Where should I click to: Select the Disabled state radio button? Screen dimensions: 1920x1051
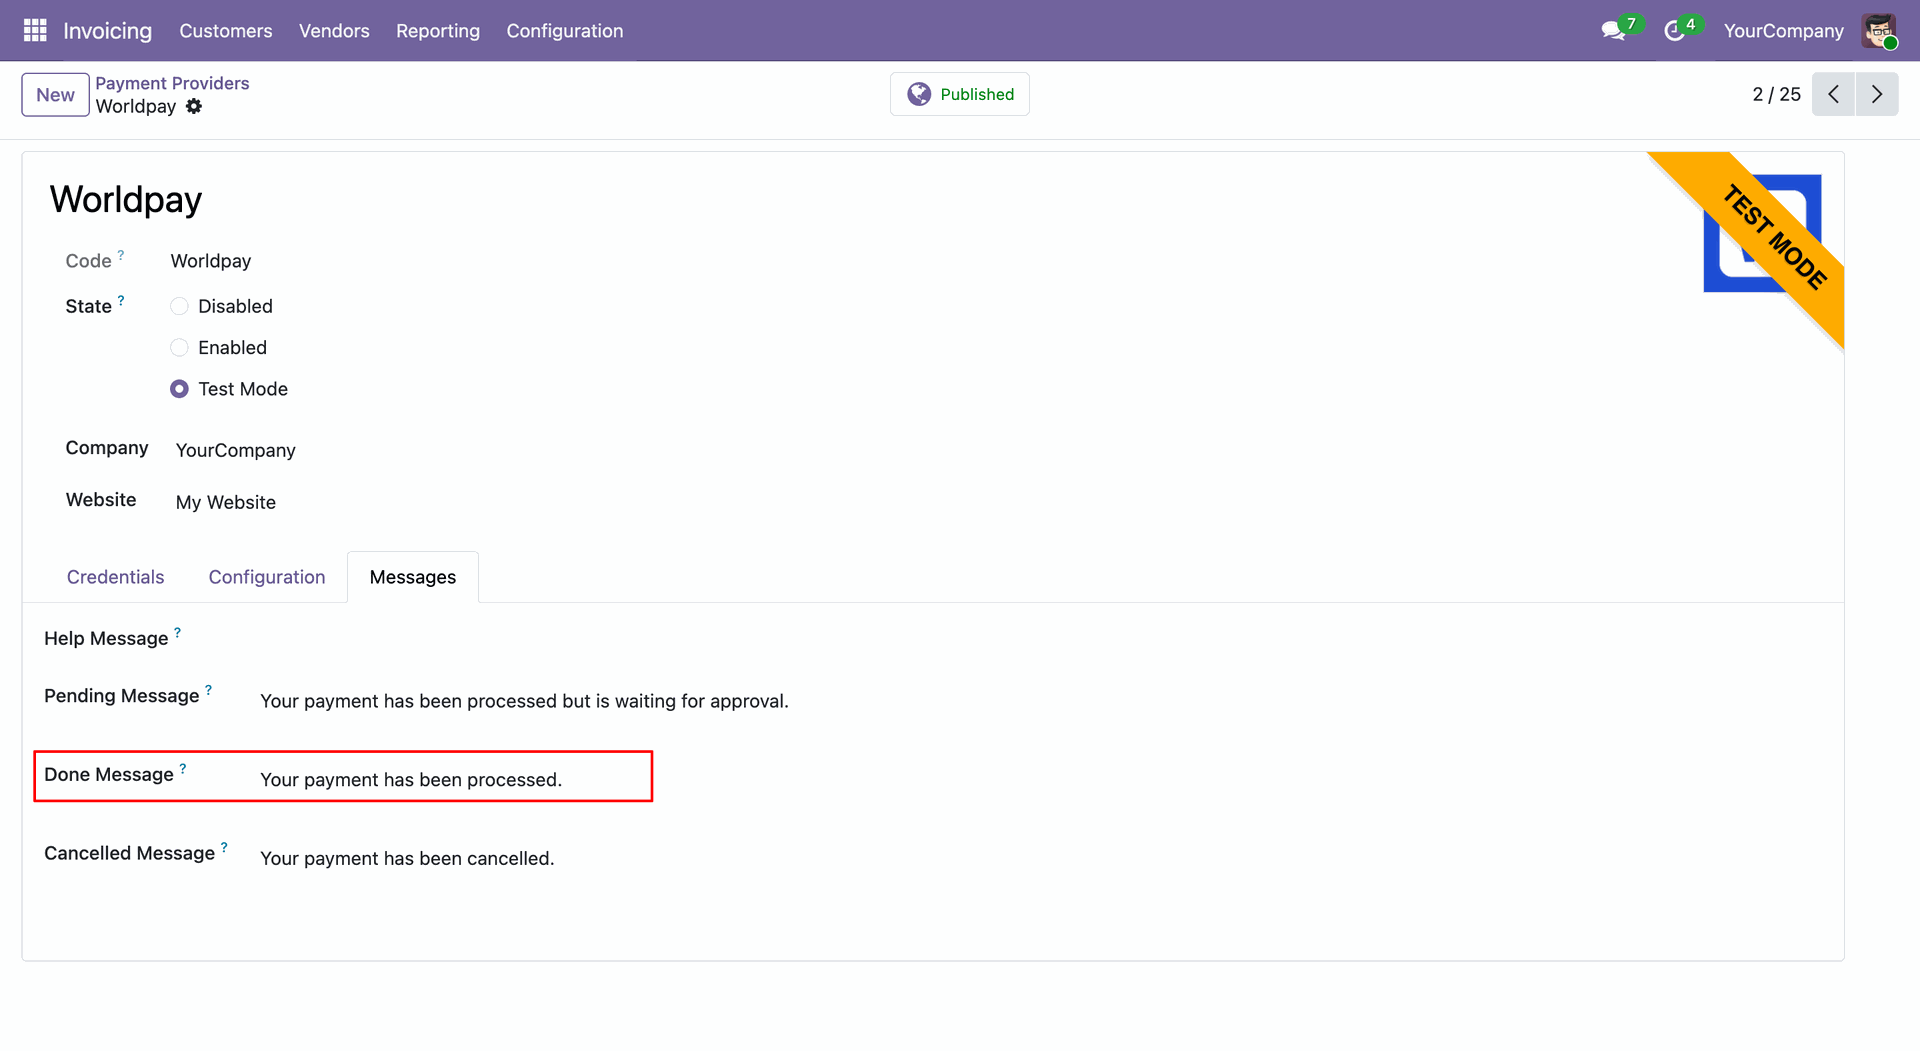click(x=179, y=306)
